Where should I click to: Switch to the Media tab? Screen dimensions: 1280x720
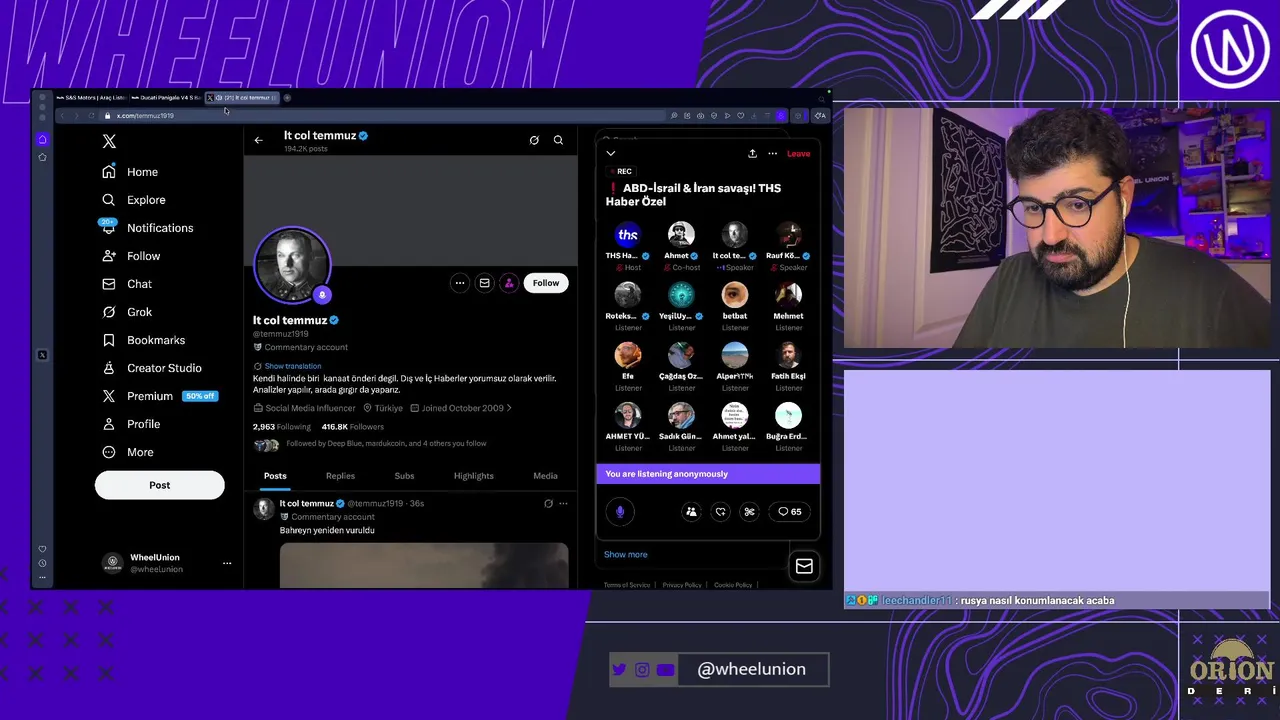(545, 476)
